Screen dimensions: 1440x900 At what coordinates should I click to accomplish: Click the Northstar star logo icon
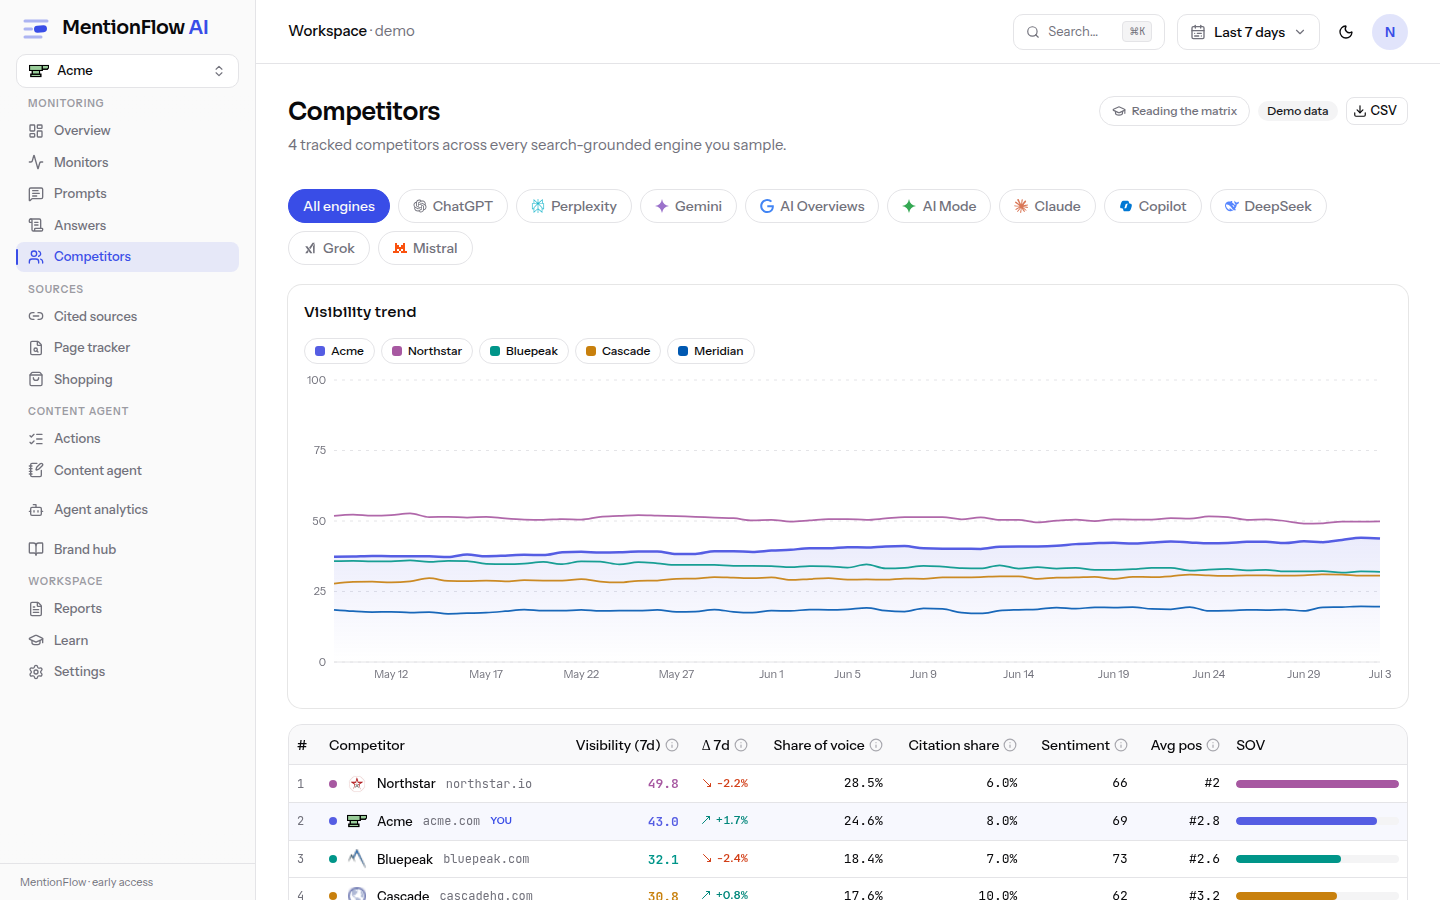click(357, 783)
